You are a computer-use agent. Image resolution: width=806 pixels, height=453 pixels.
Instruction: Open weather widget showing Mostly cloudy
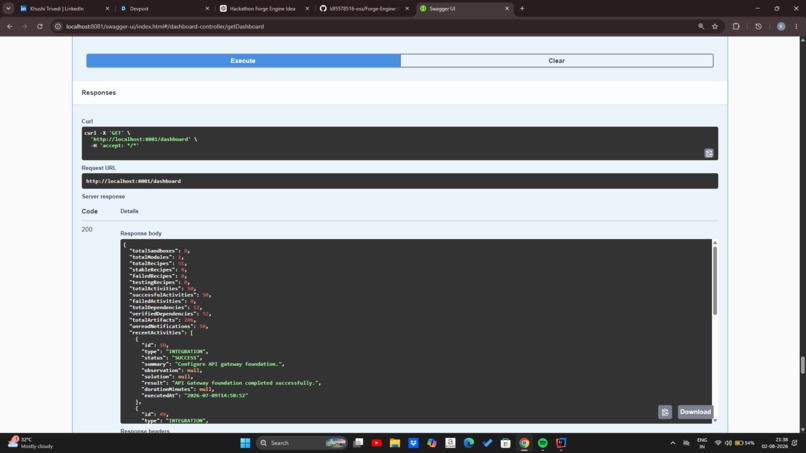pyautogui.click(x=31, y=443)
